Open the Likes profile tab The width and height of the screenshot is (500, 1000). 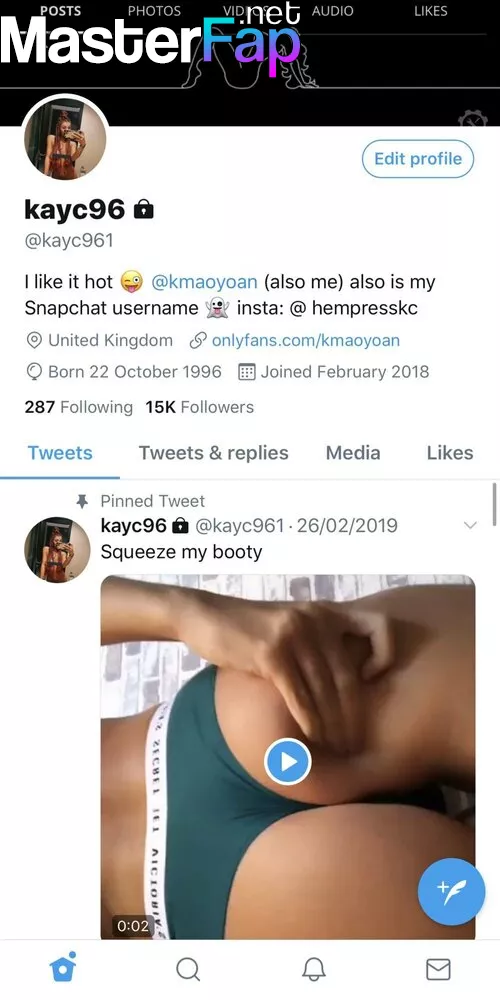point(450,453)
